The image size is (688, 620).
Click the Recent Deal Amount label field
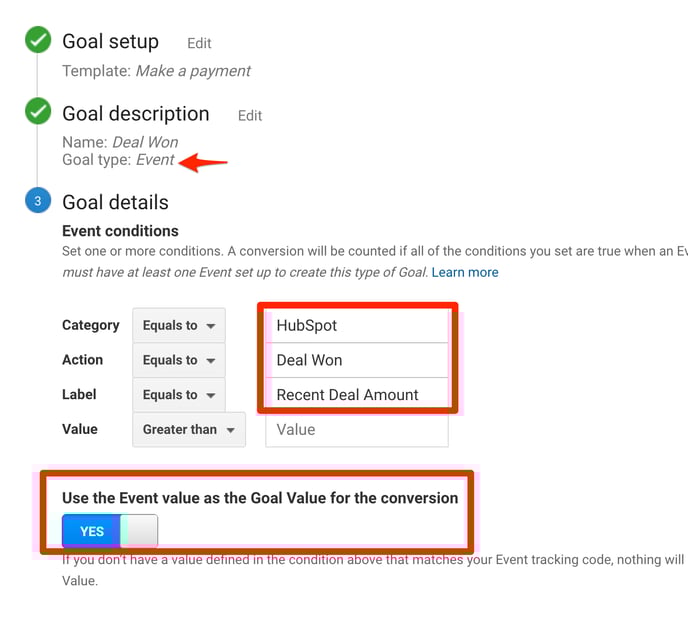pyautogui.click(x=357, y=394)
